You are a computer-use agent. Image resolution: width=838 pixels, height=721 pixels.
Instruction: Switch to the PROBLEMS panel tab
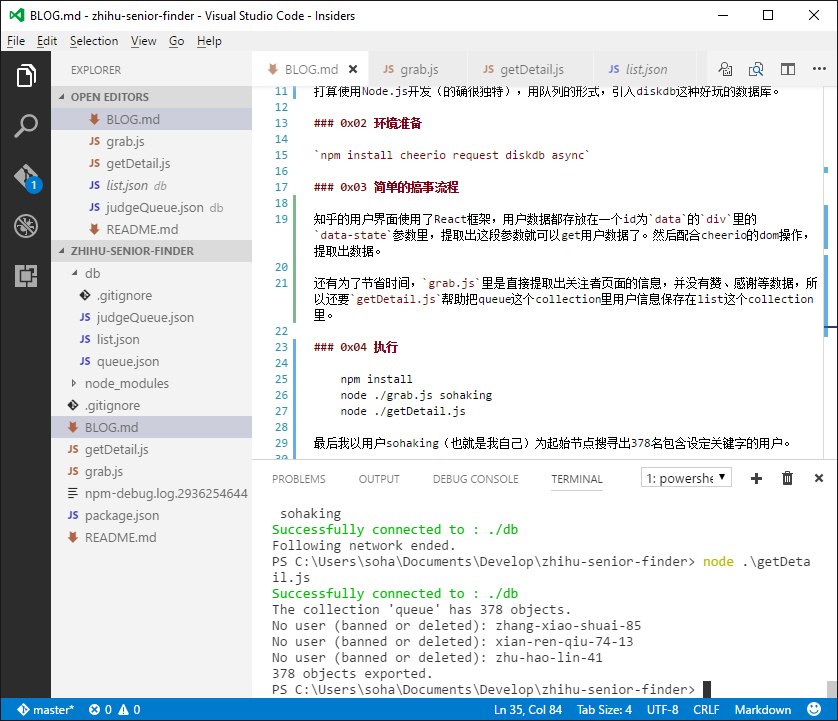299,479
